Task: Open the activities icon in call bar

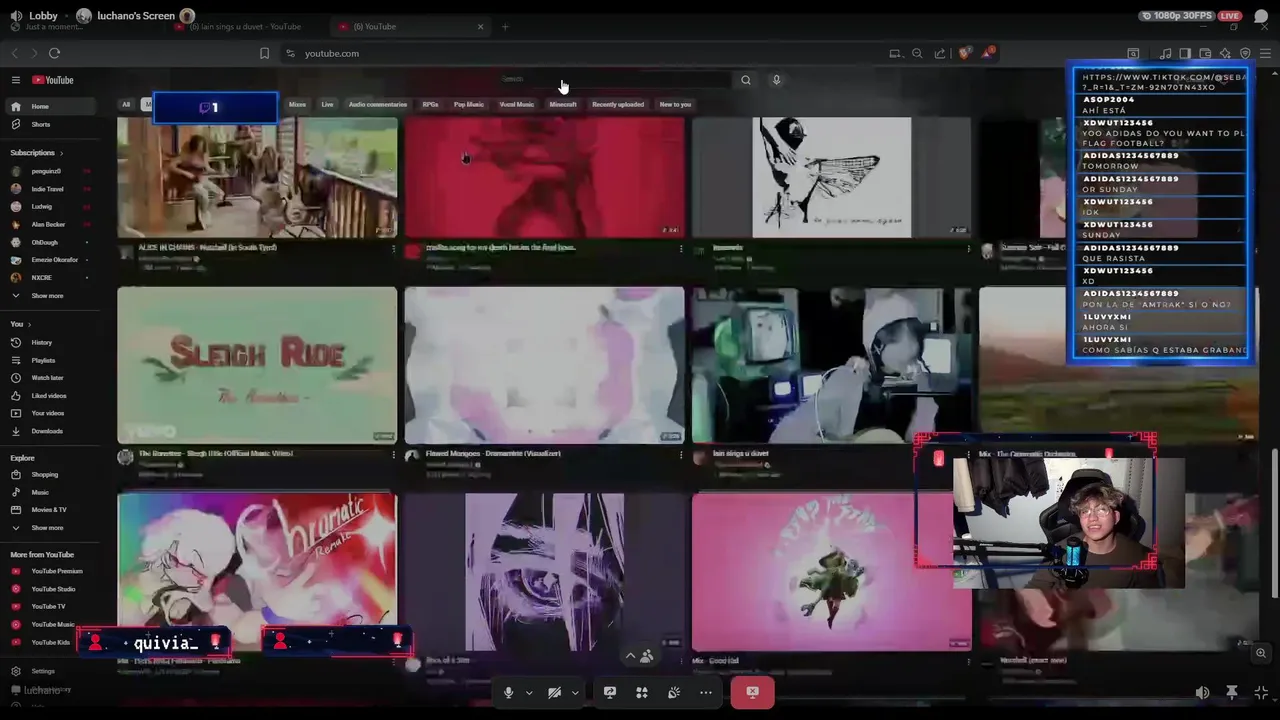Action: (642, 692)
